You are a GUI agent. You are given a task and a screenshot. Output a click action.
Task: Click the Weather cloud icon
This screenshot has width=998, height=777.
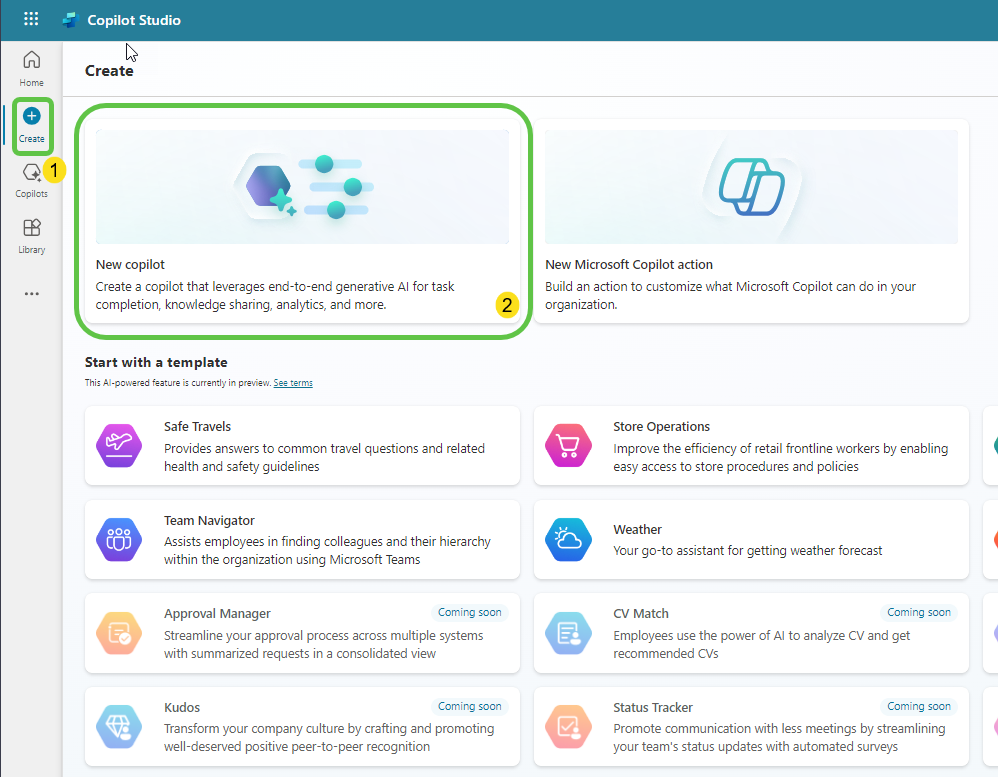[x=568, y=539]
